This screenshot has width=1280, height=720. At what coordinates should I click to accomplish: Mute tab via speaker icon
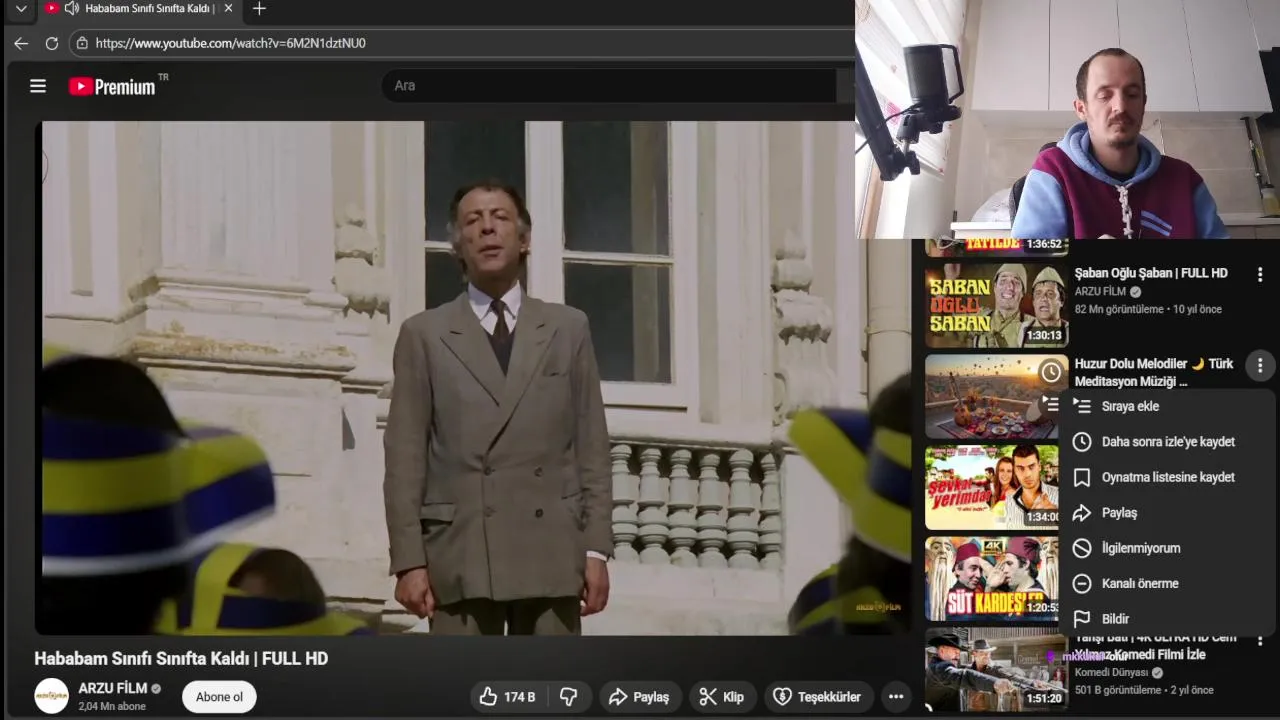(x=71, y=8)
